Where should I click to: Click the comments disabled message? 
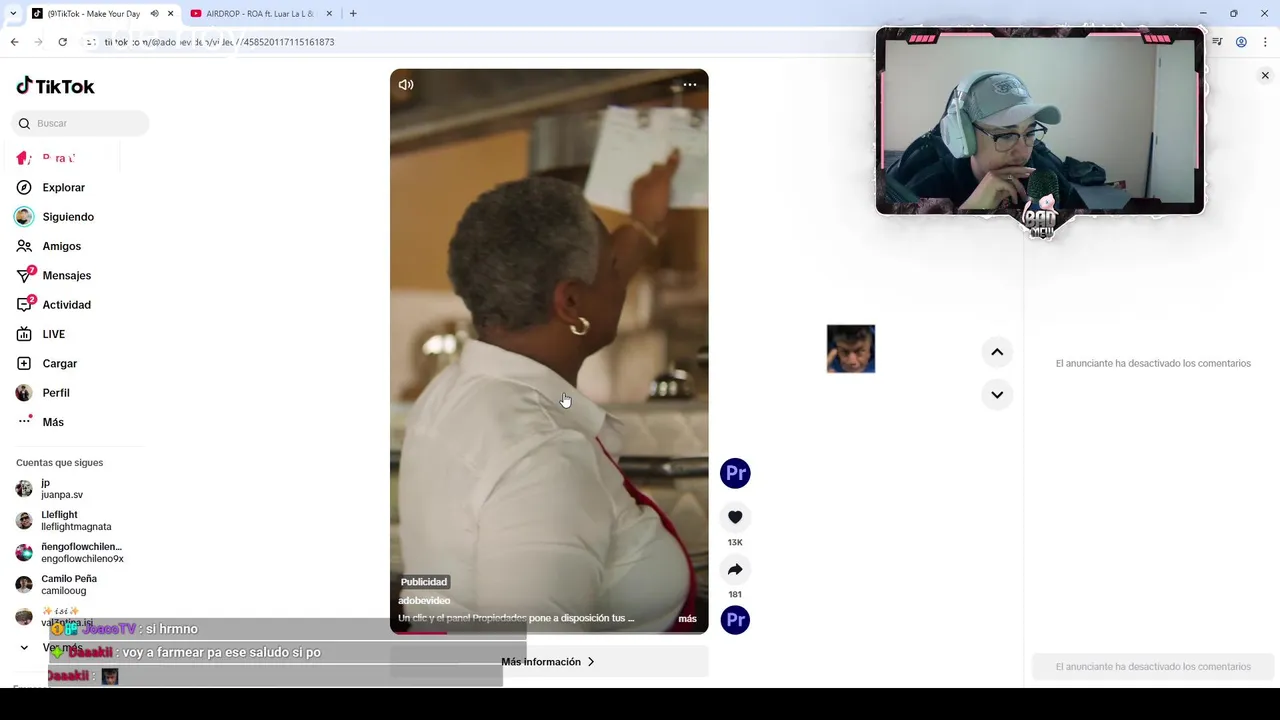[x=1153, y=364]
